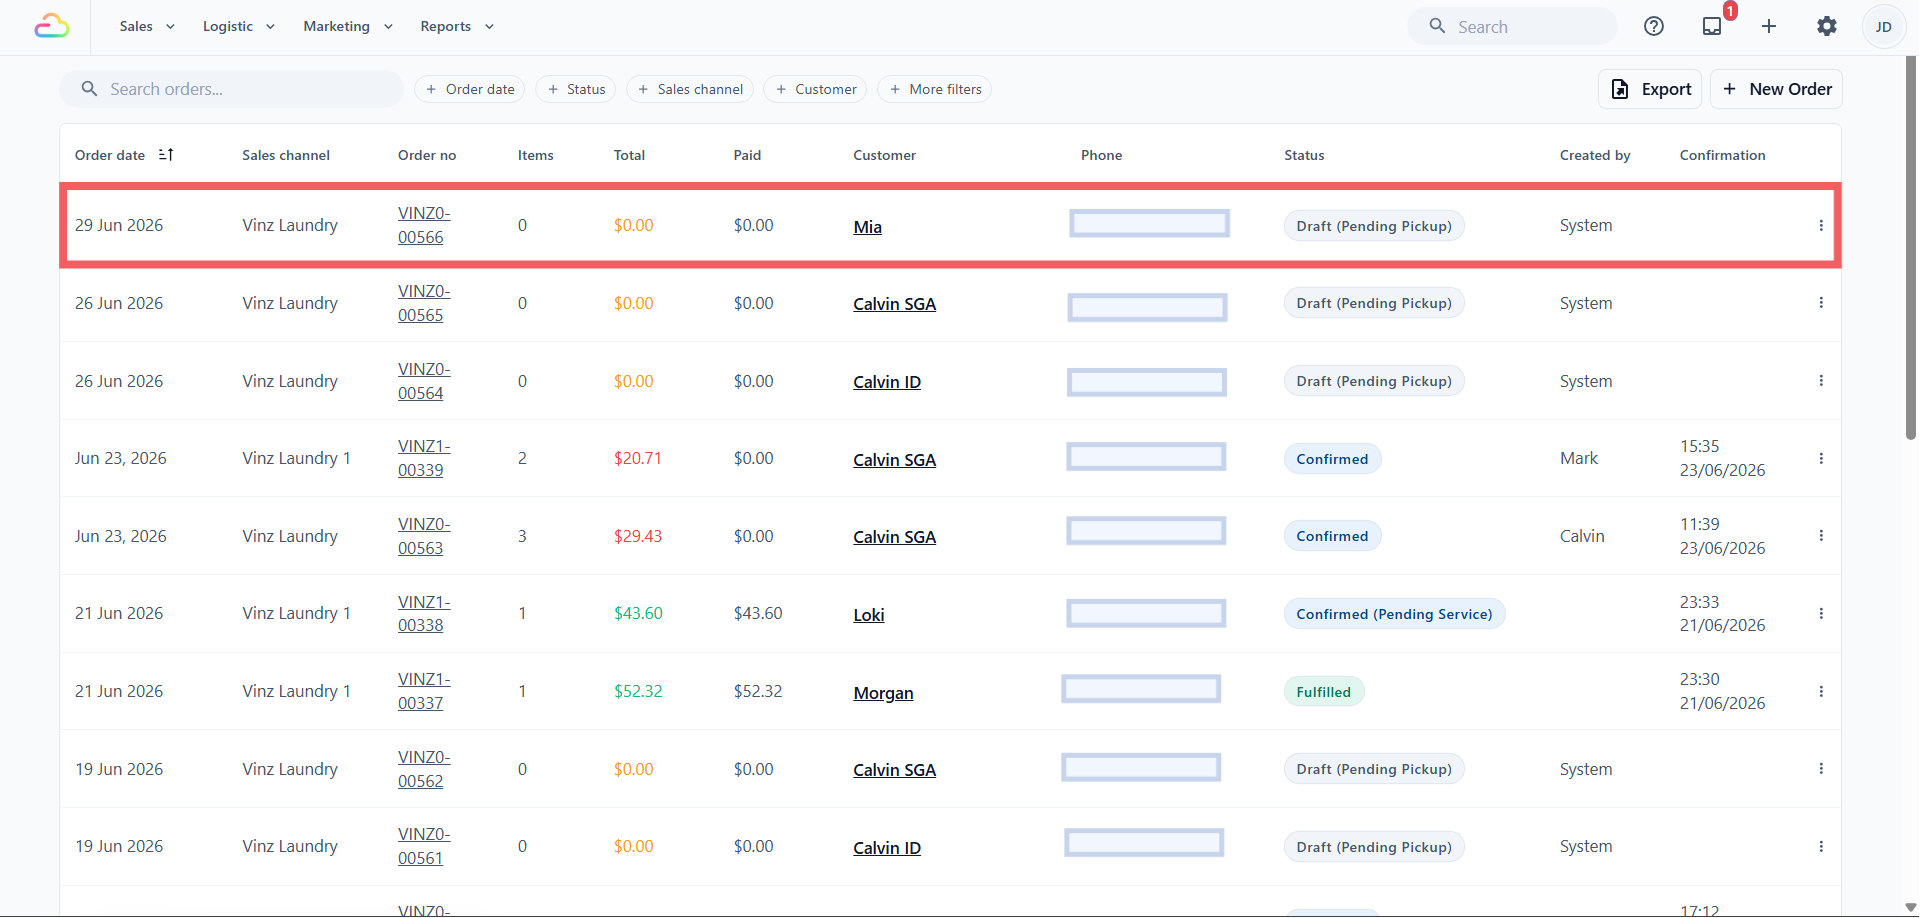
Task: Open row actions for order VINZ1-00337
Action: click(x=1821, y=691)
